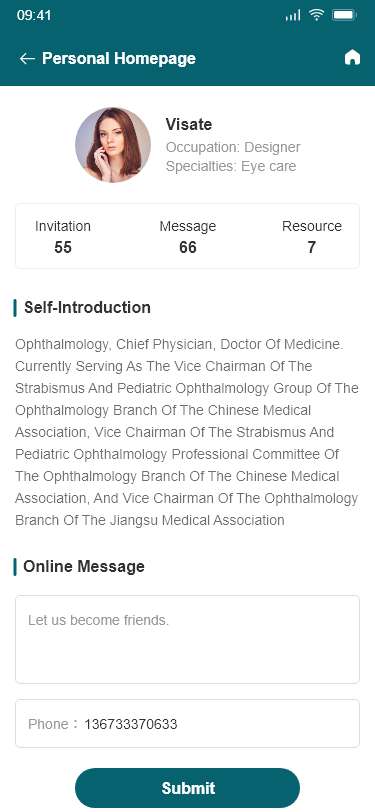Open the Invitation count of 55
Screen dimensions: 375x812
63,237
